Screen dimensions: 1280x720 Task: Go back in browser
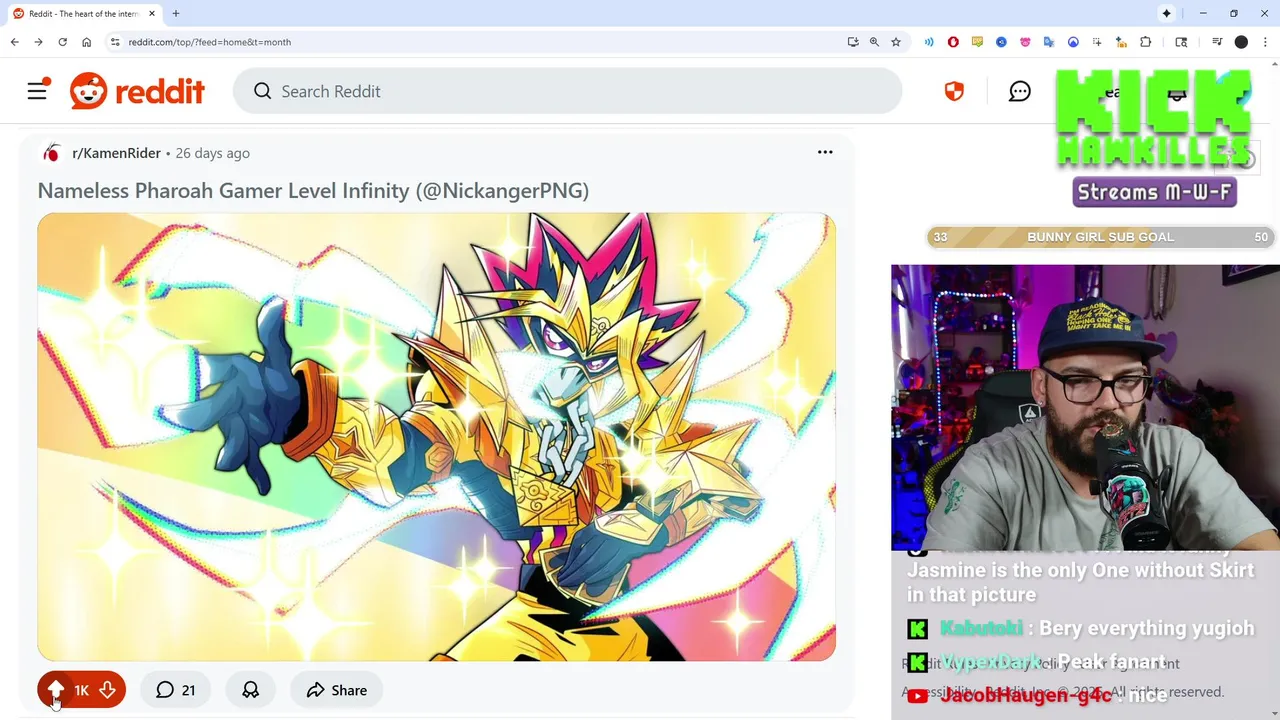[x=14, y=42]
